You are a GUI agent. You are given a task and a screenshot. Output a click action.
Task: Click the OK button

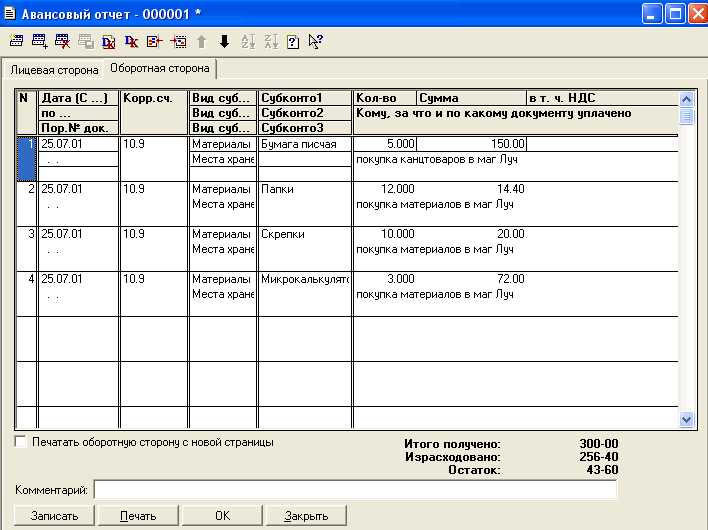click(222, 515)
